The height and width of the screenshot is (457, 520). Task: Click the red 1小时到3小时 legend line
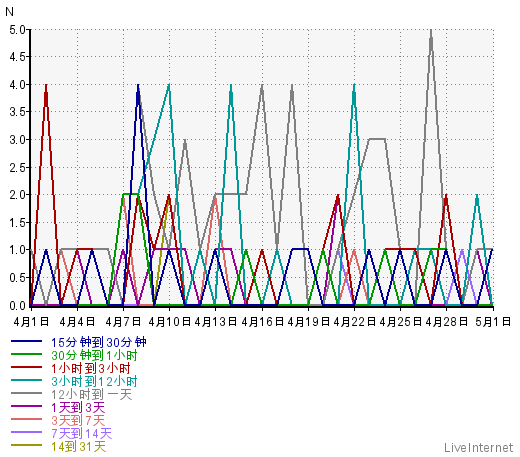tap(26, 367)
